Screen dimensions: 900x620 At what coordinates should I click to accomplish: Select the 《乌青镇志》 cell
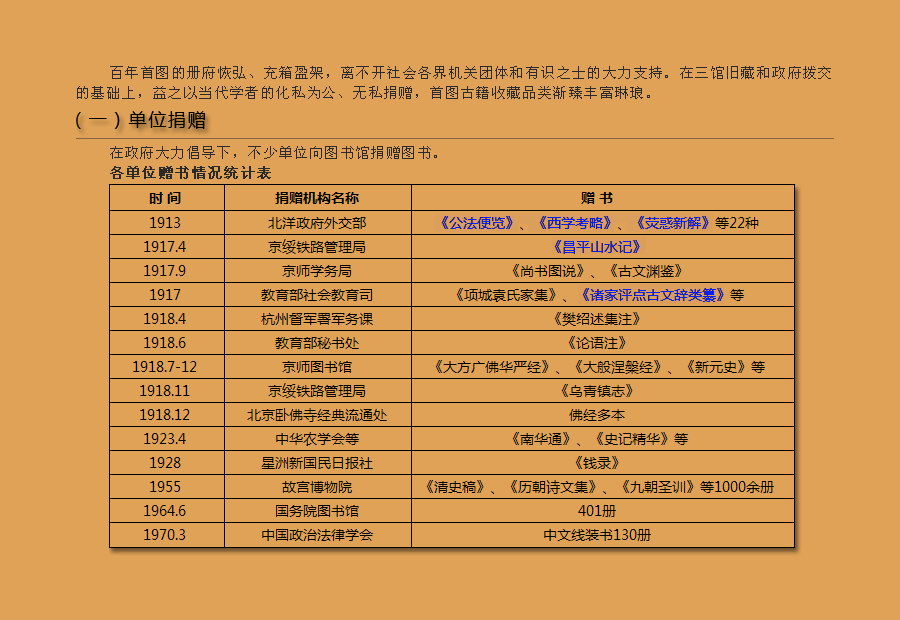(x=603, y=391)
